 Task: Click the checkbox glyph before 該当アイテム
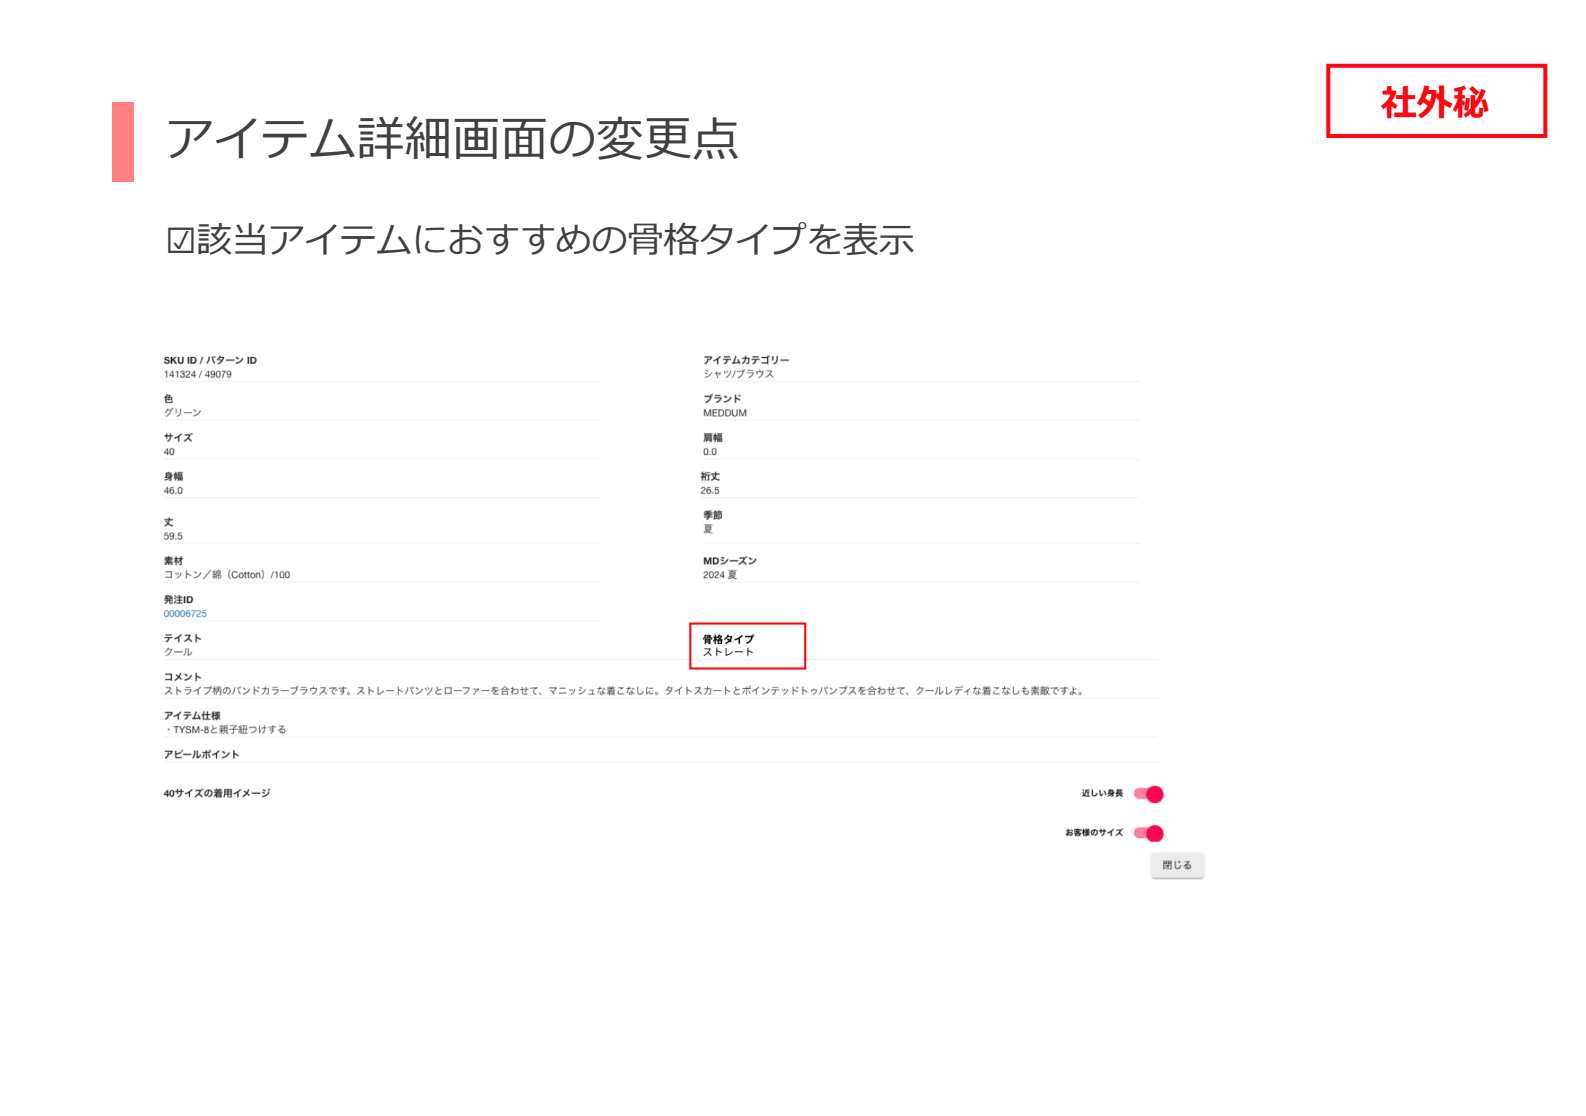180,241
